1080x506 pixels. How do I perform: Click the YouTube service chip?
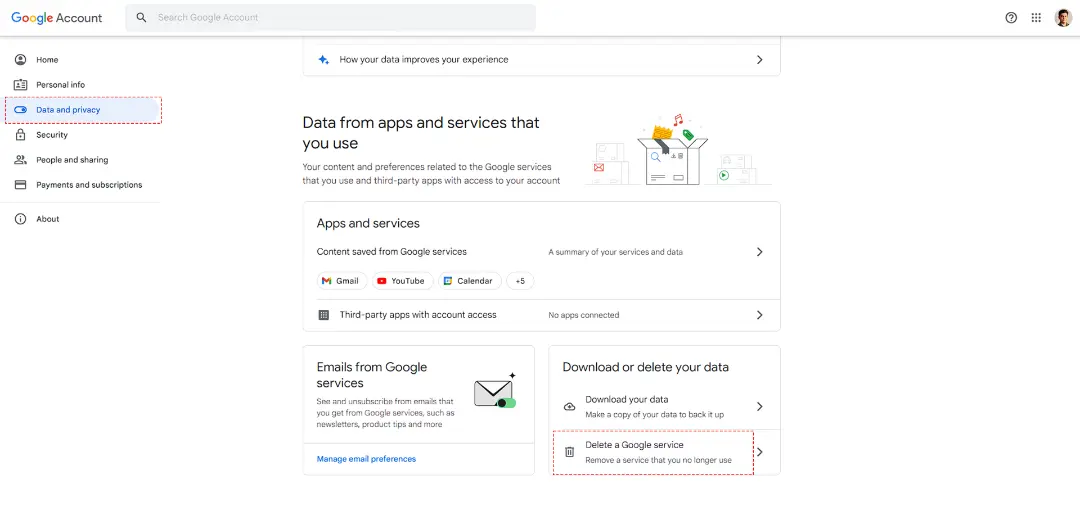pyautogui.click(x=402, y=281)
